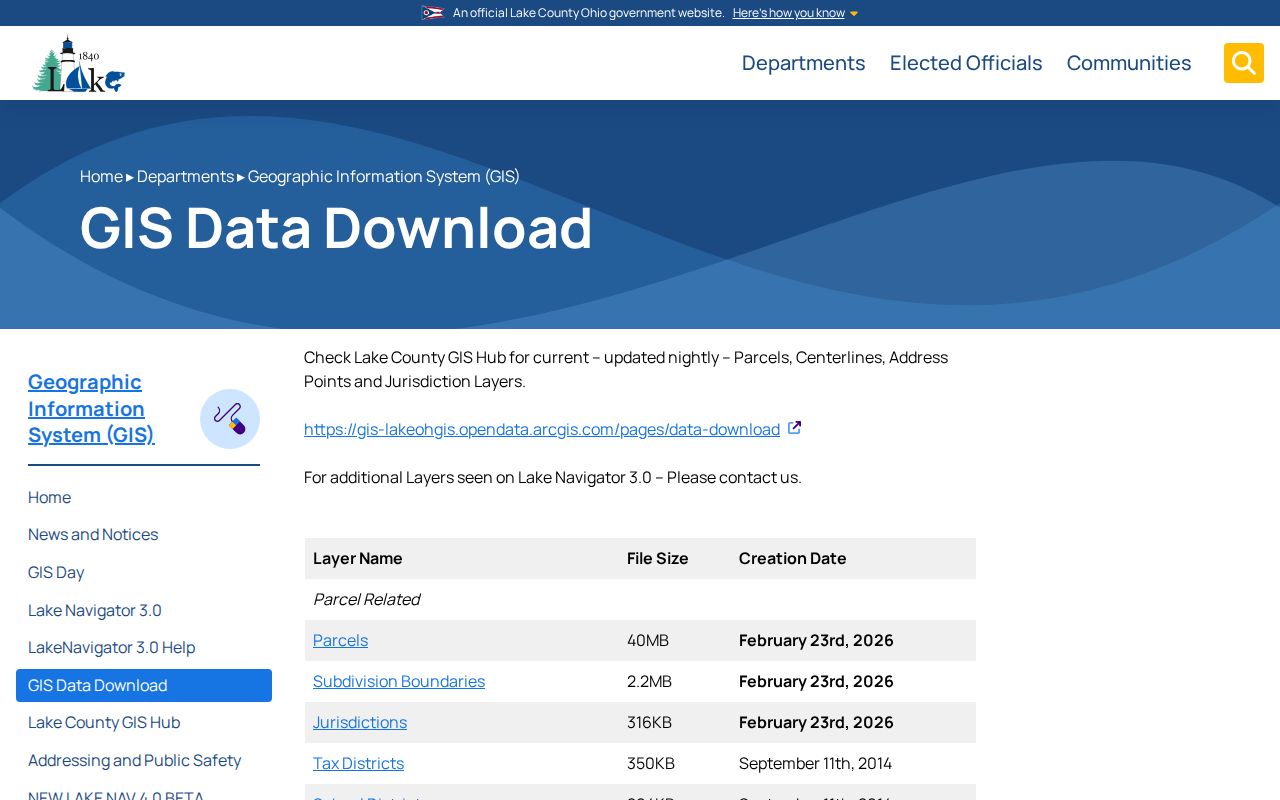
Task: Click the Geographic Information System sidebar heading
Action: [x=91, y=408]
